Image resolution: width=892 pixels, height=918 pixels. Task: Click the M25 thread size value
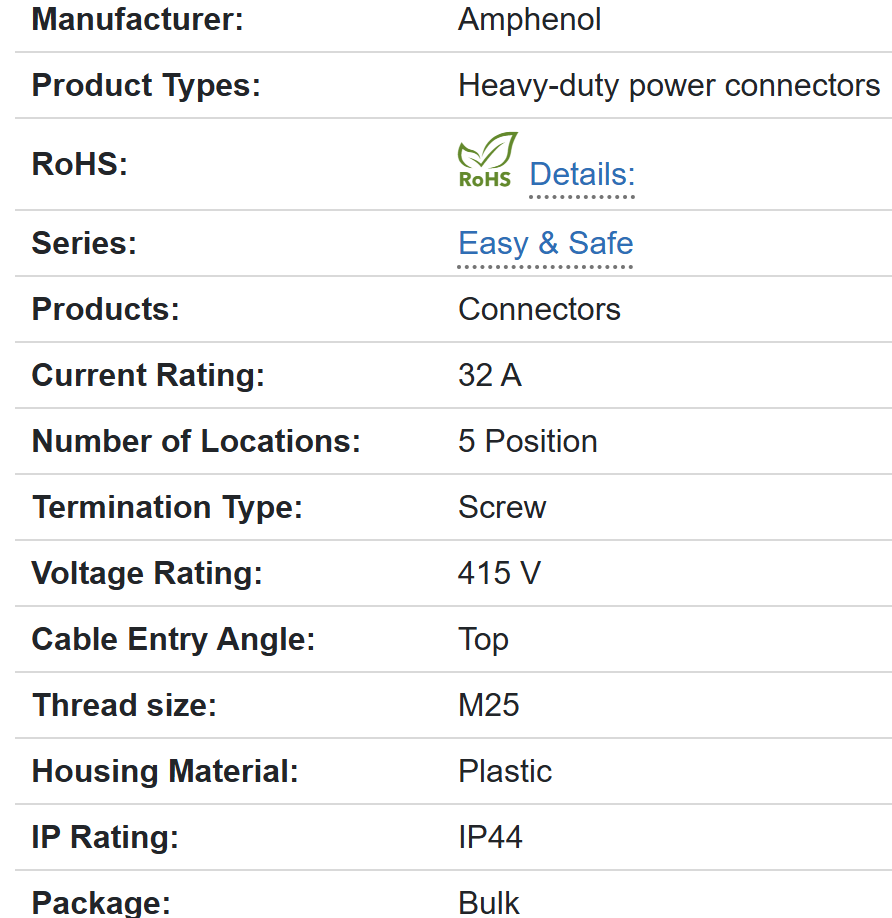(x=488, y=705)
